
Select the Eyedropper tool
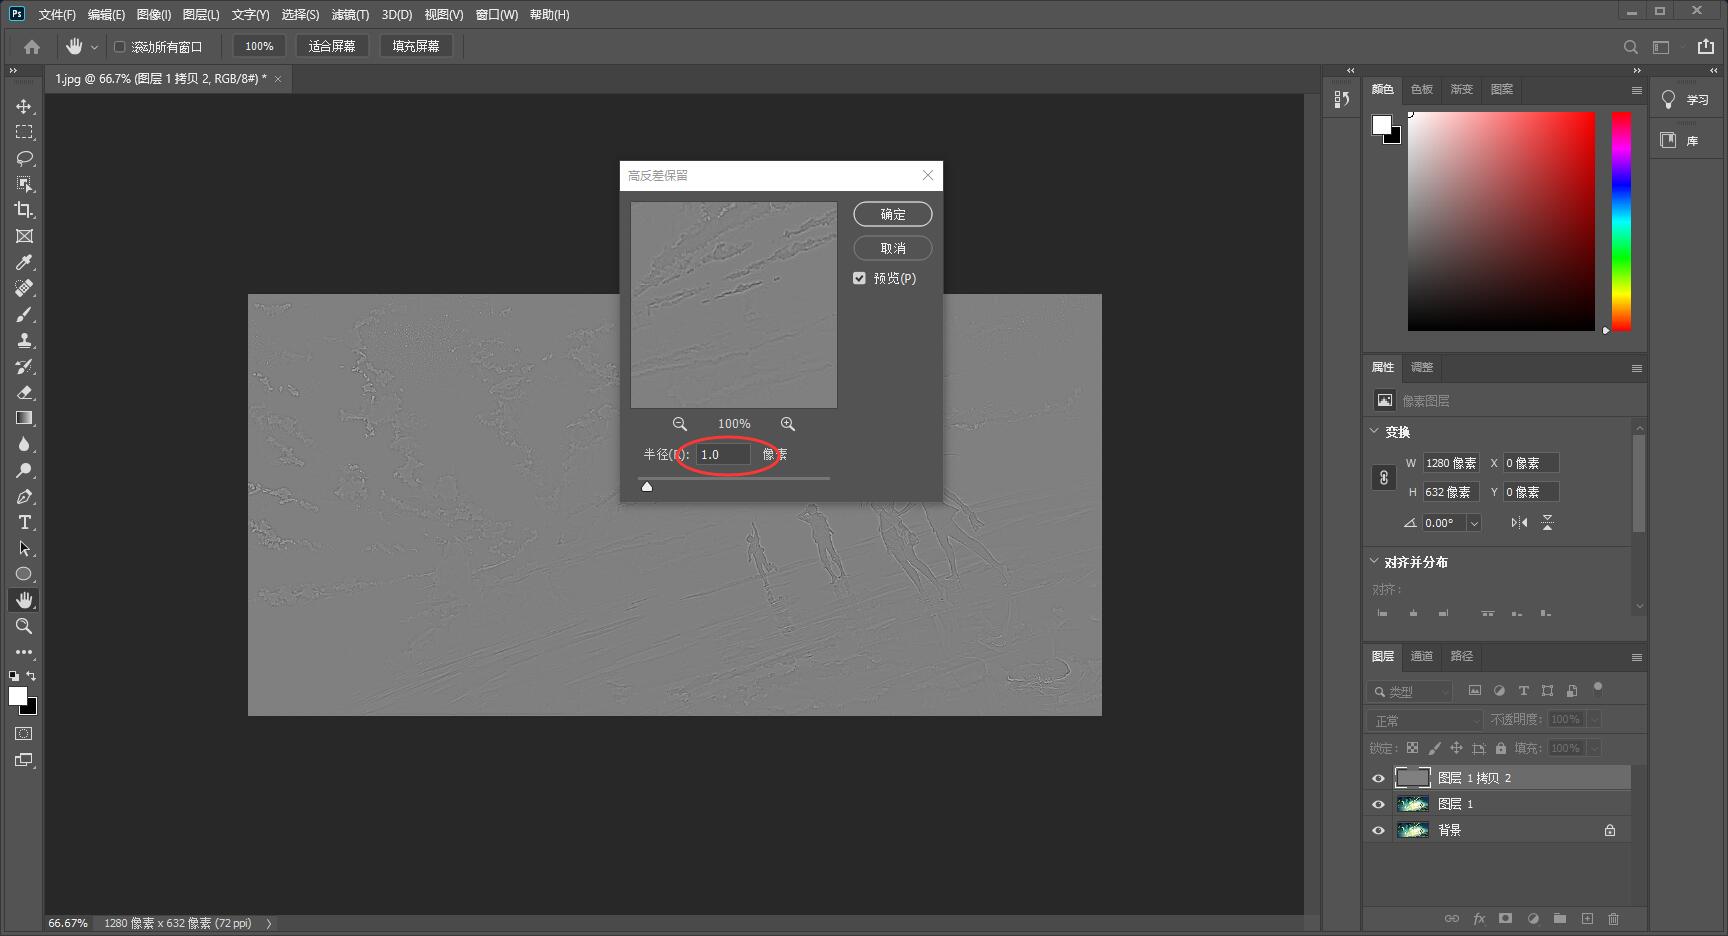pyautogui.click(x=24, y=262)
